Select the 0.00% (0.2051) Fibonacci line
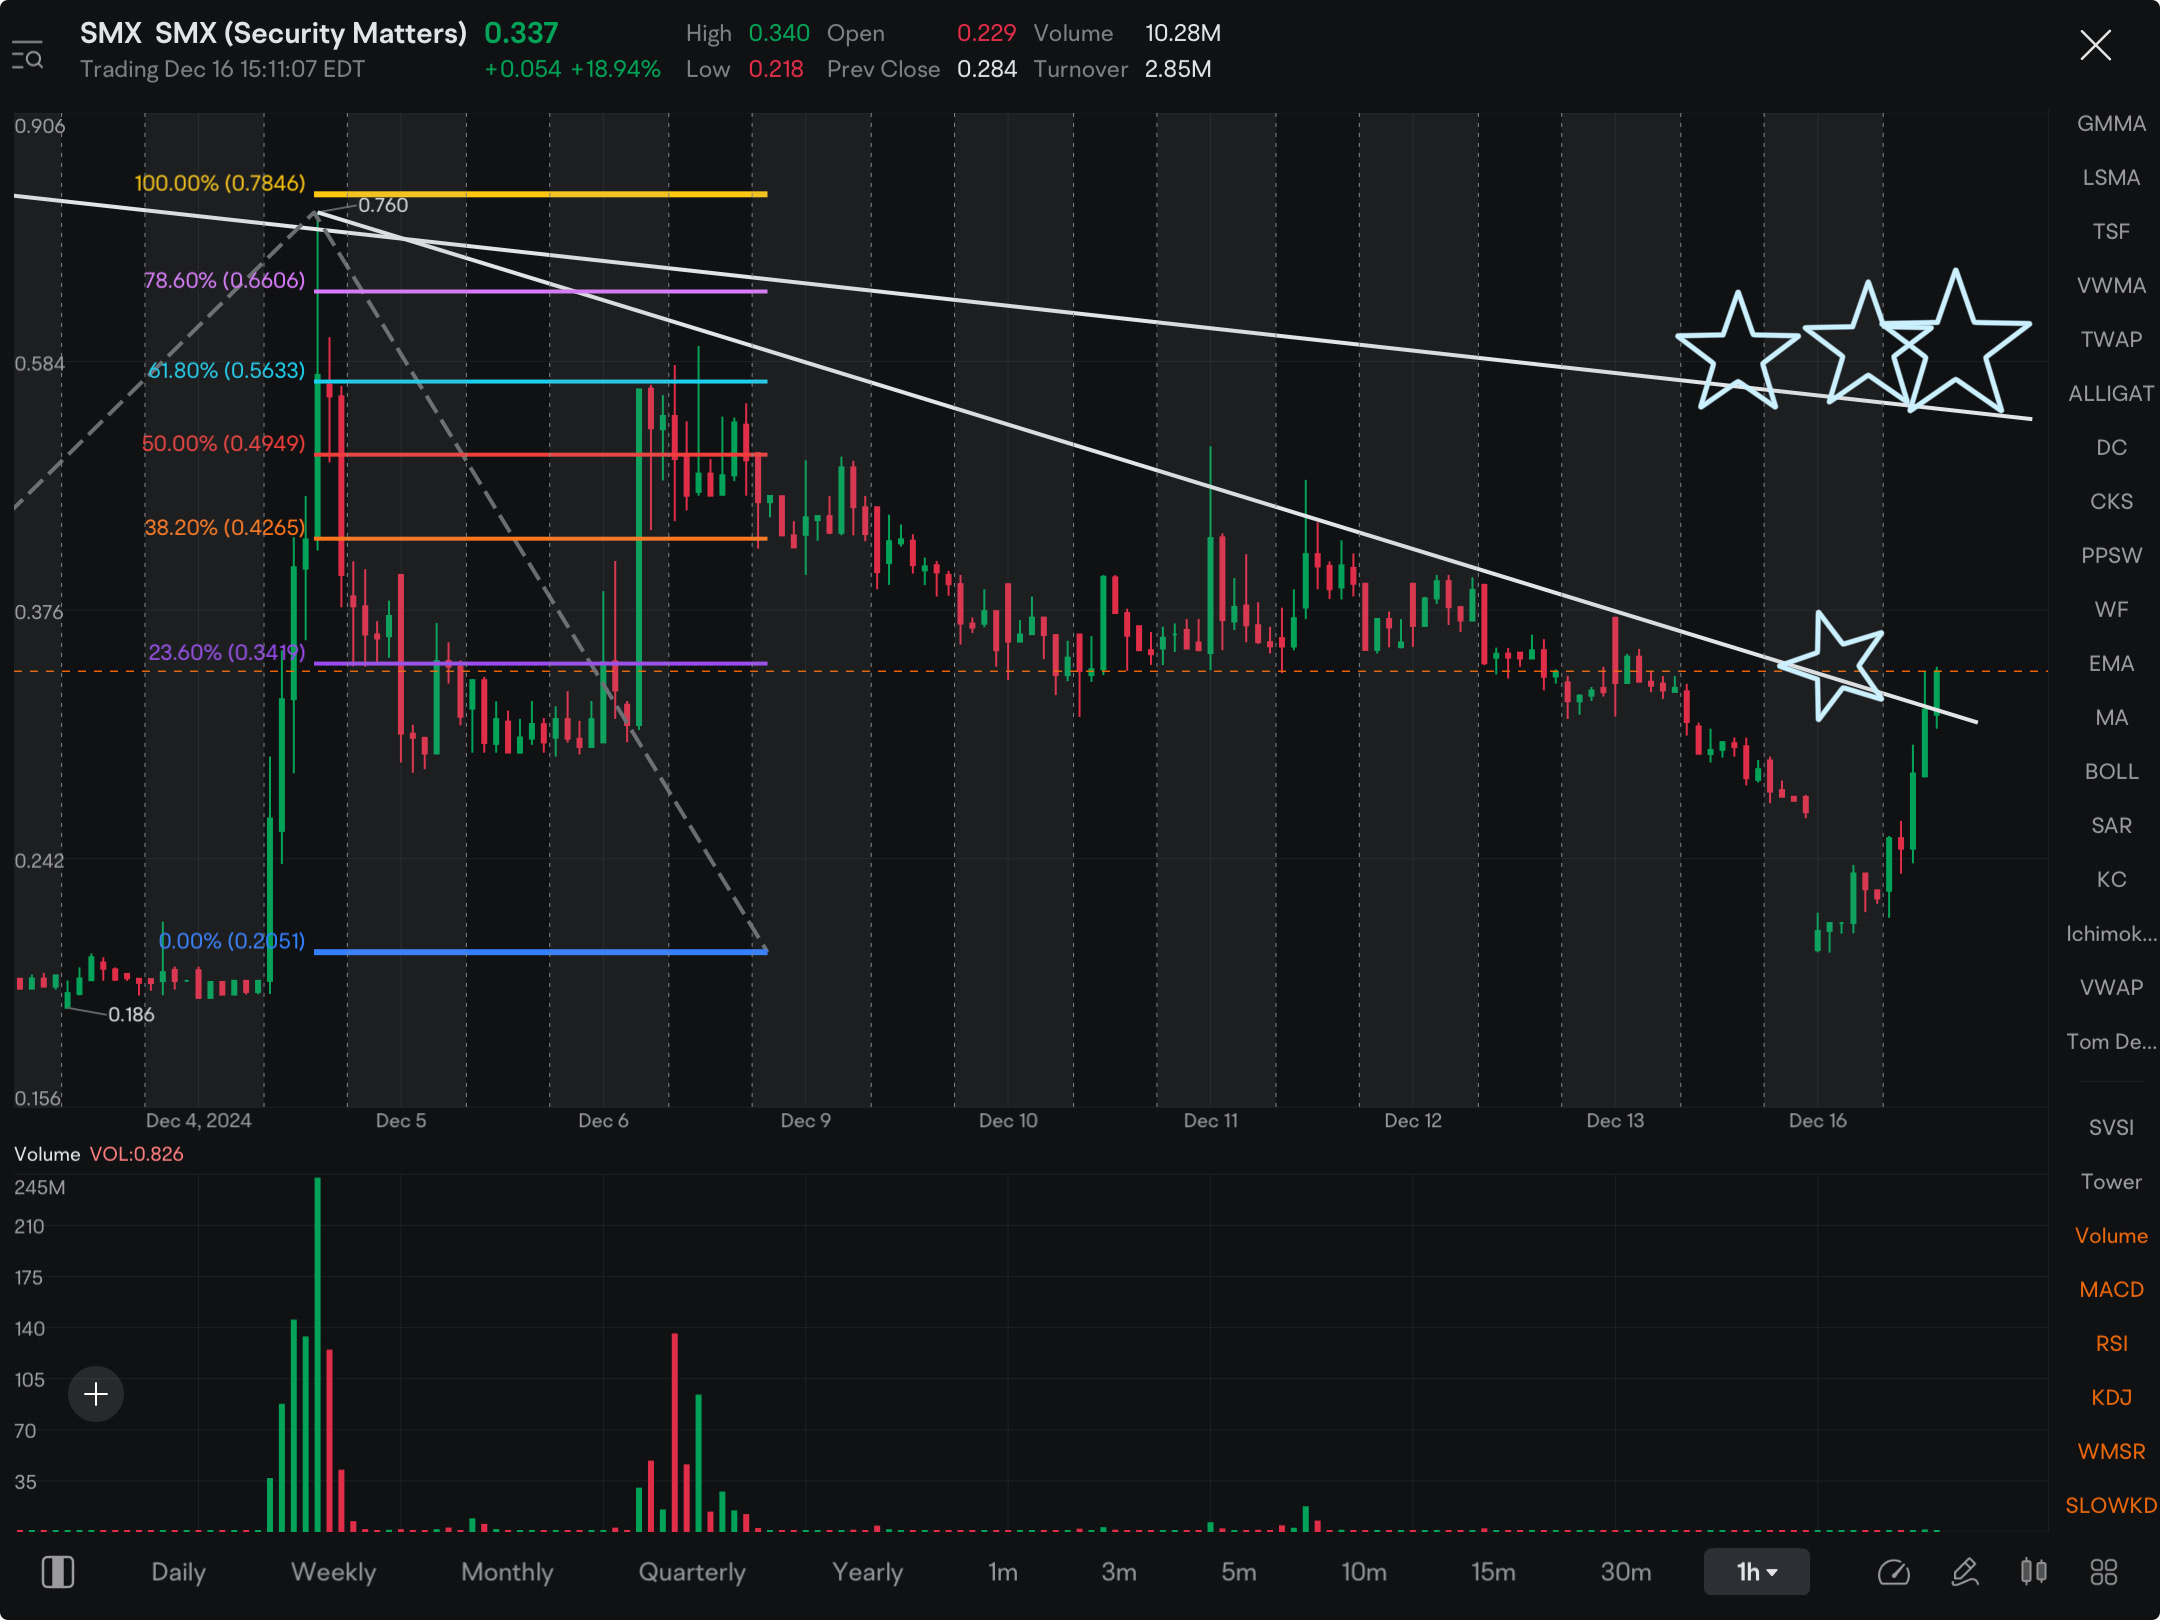Screen dimensions: 2160x1620 [x=541, y=951]
